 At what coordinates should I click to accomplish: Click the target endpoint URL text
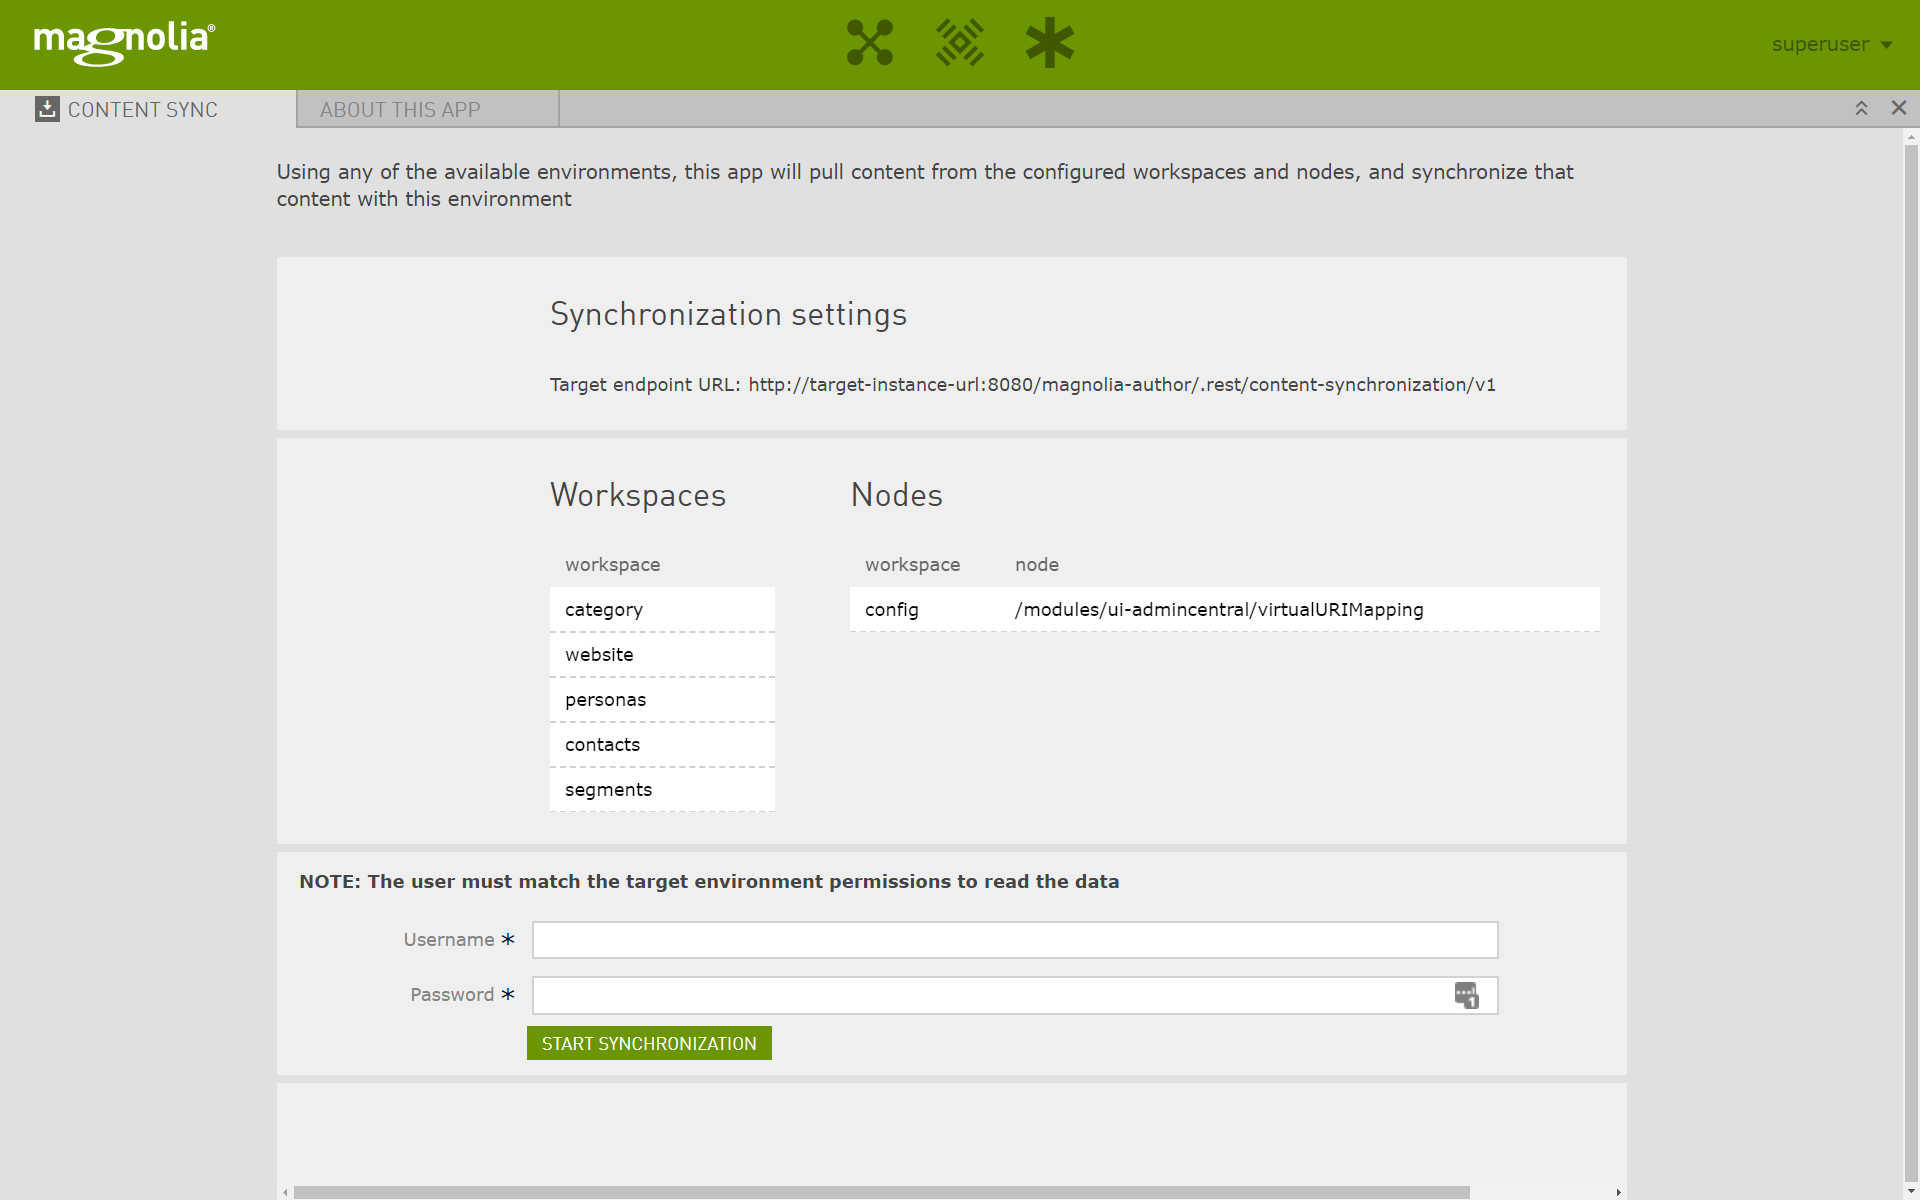click(x=1122, y=384)
